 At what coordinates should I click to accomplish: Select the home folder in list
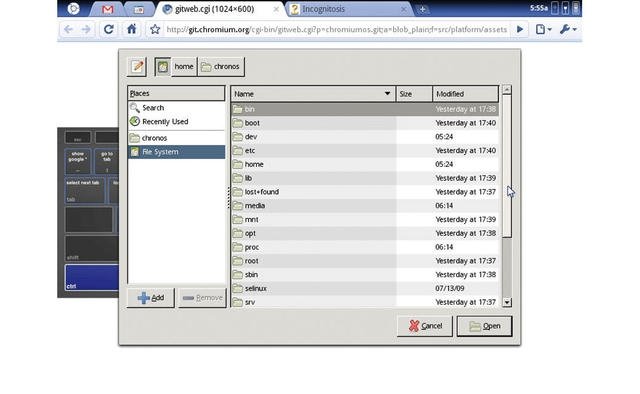[365, 165]
